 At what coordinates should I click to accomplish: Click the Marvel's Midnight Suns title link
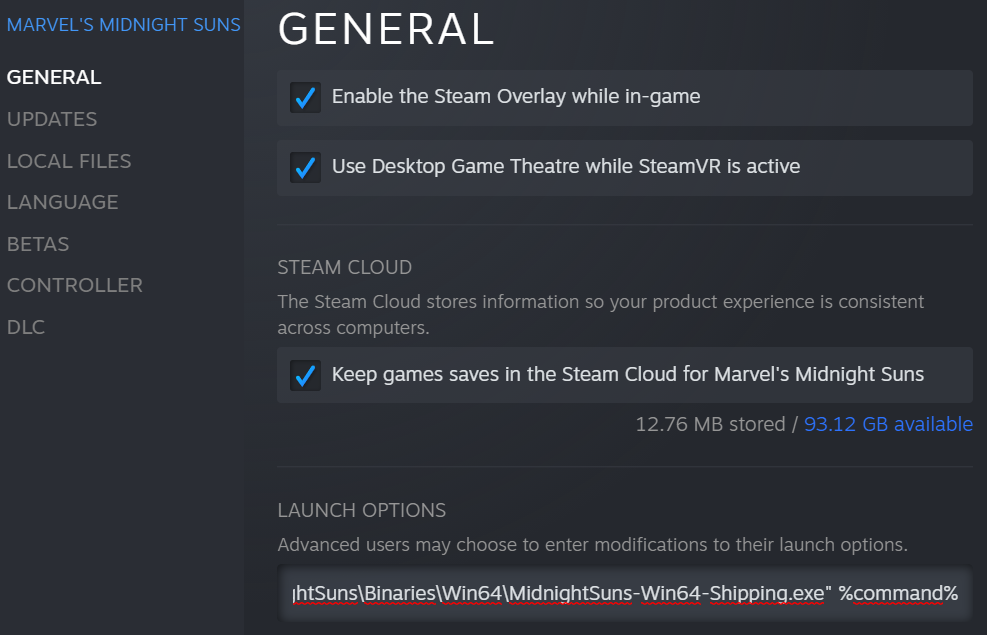pos(123,25)
